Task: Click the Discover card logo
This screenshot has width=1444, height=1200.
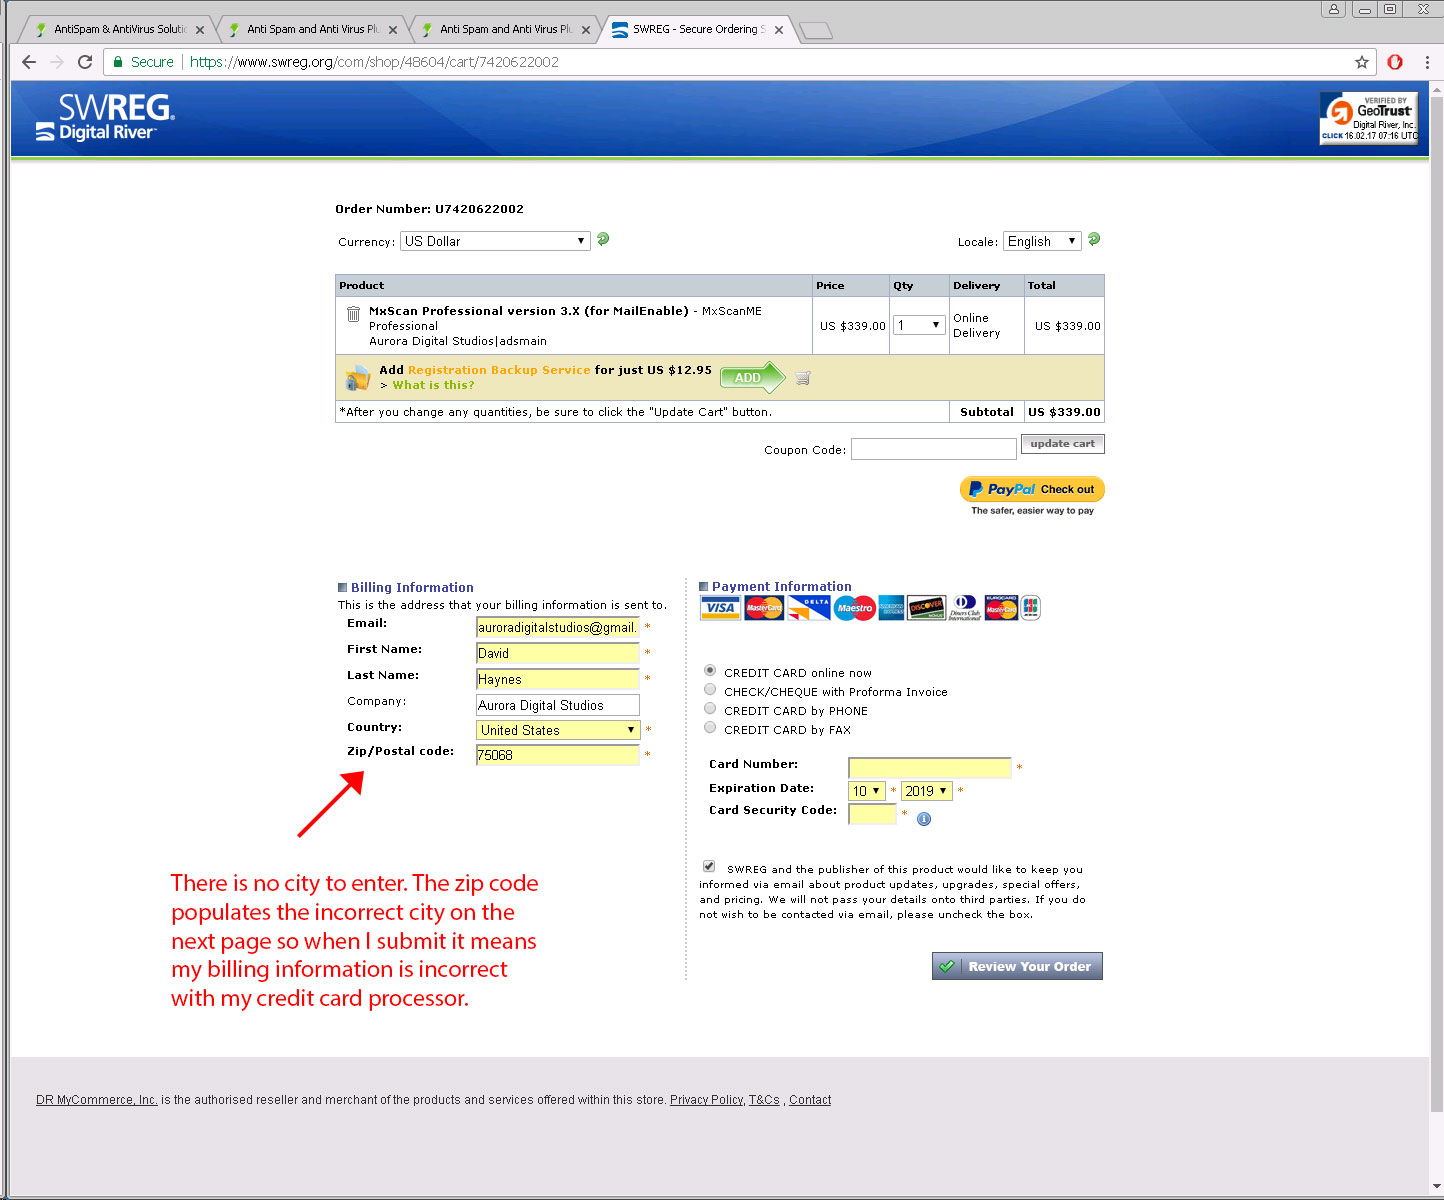Action: pos(926,608)
